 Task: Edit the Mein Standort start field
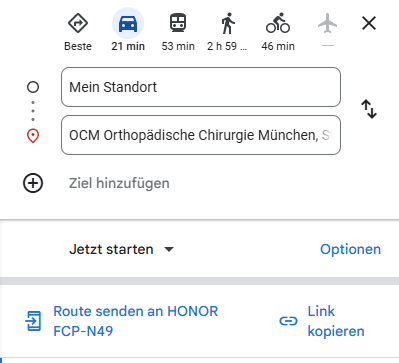coord(201,87)
